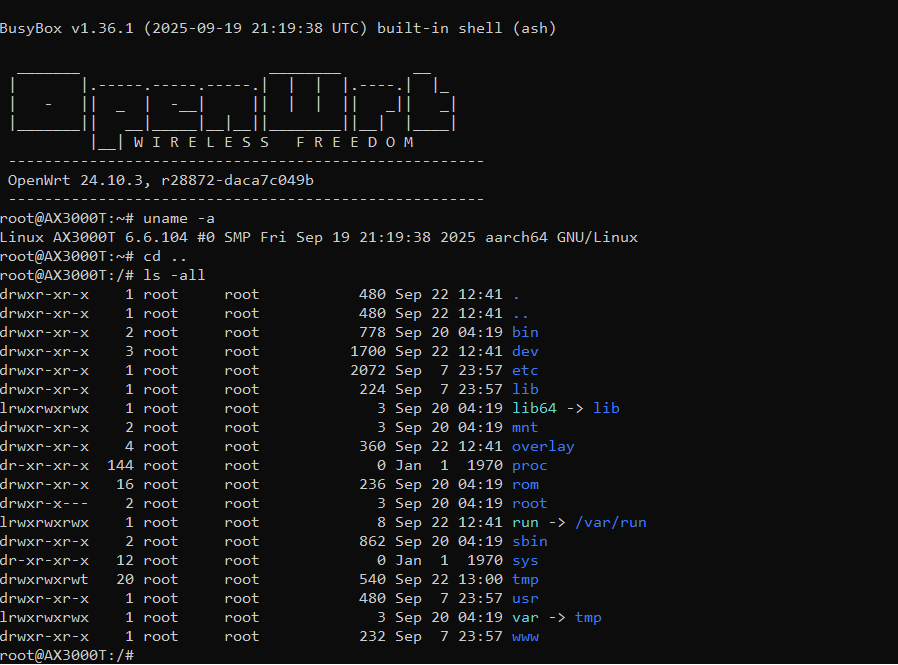Image resolution: width=898 pixels, height=665 pixels.
Task: Select the 'sys' directory name
Action: [x=525, y=560]
